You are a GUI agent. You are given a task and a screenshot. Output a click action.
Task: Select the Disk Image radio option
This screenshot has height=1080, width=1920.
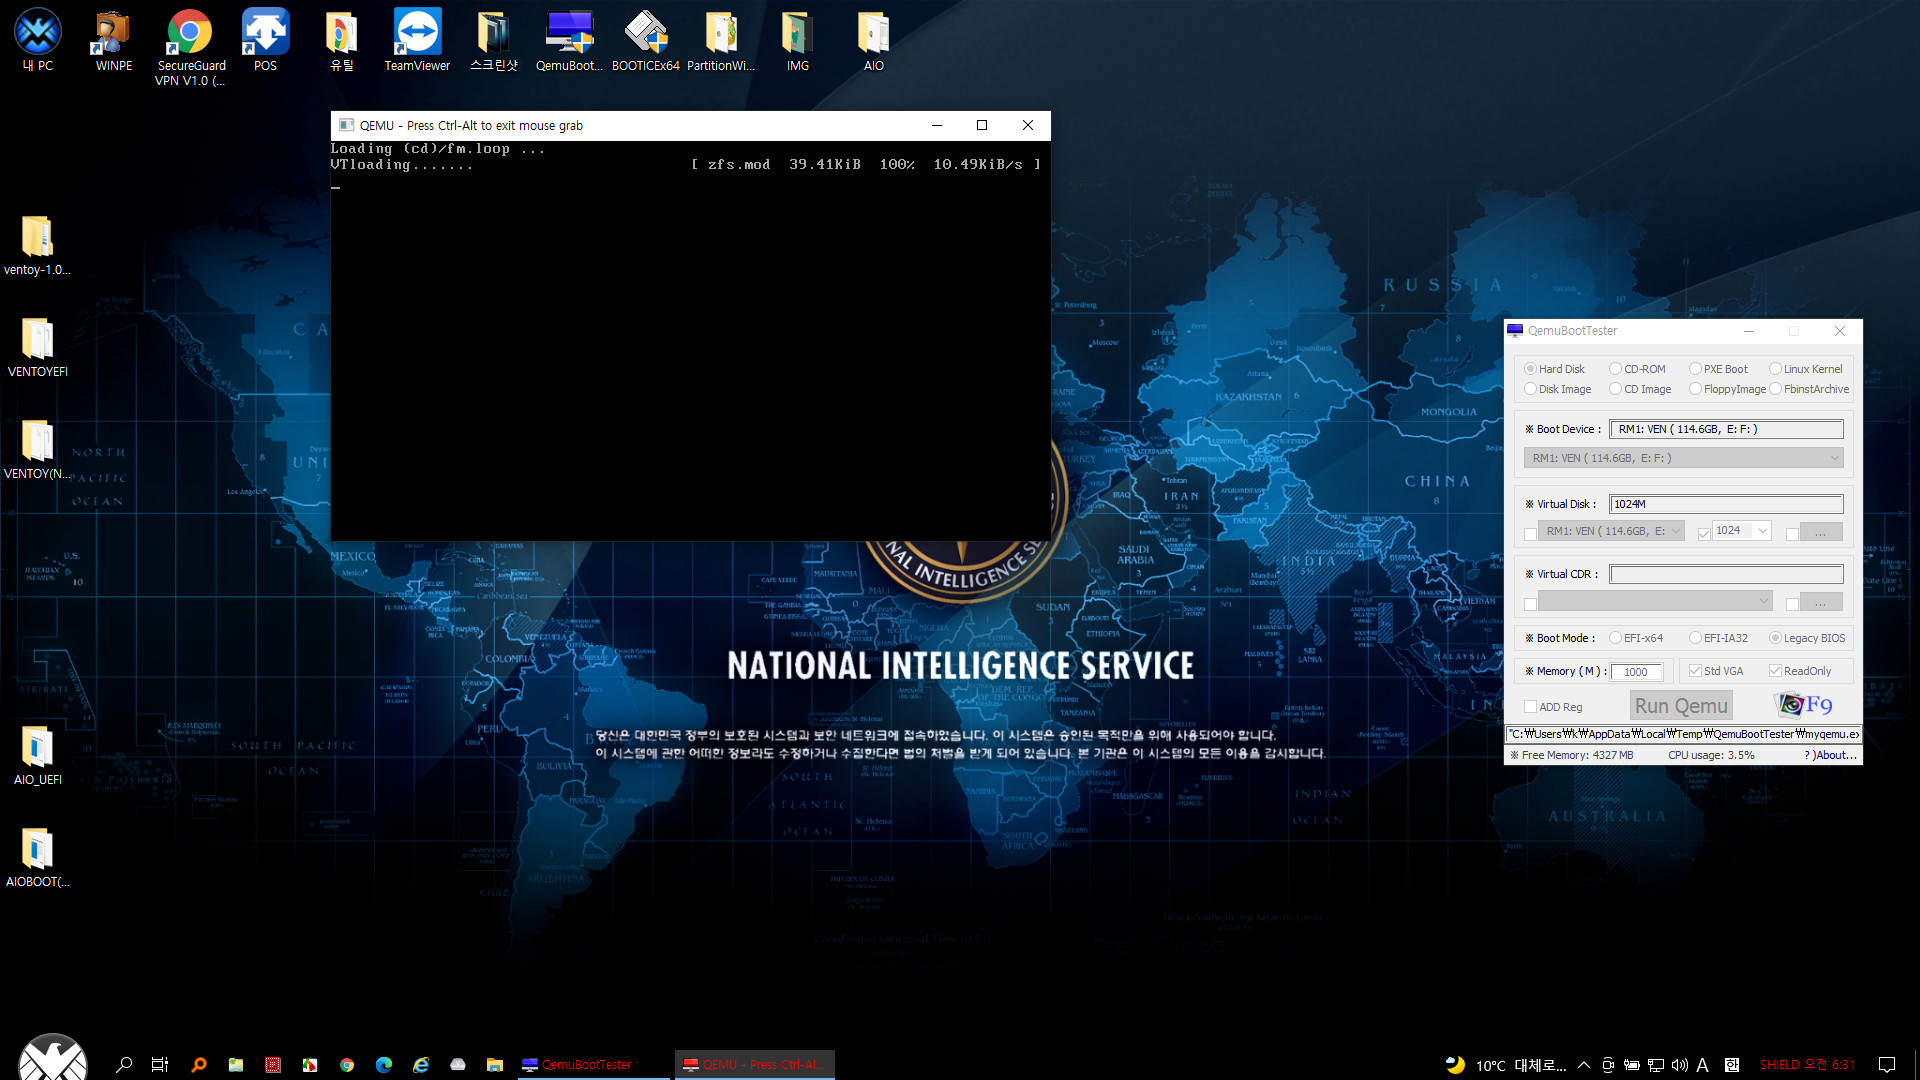[1558, 389]
